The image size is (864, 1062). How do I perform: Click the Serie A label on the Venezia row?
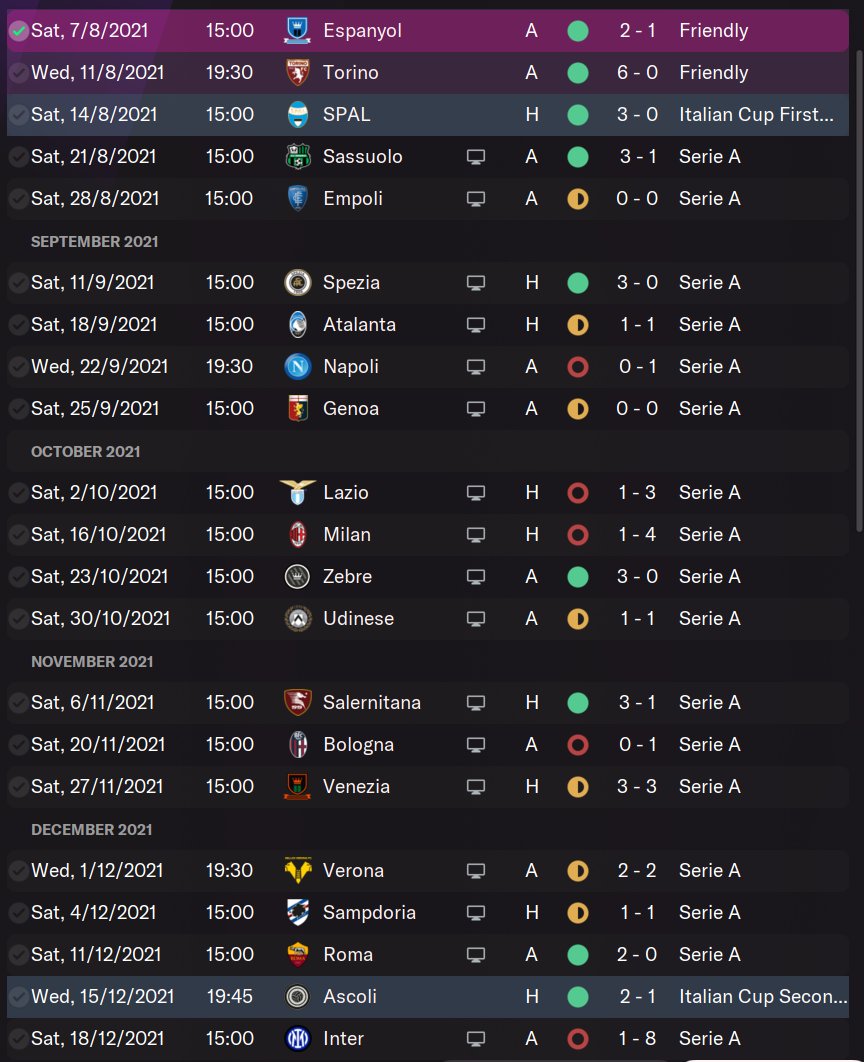click(x=709, y=787)
